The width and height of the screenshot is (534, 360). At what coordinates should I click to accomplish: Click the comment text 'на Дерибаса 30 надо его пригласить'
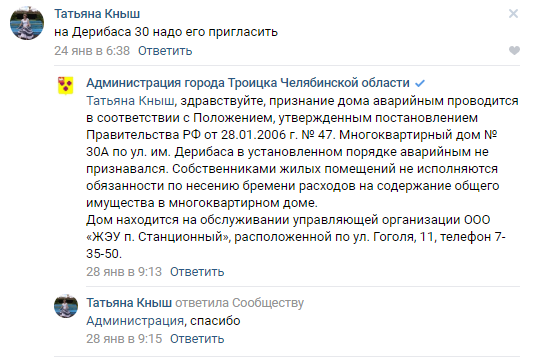click(x=166, y=32)
